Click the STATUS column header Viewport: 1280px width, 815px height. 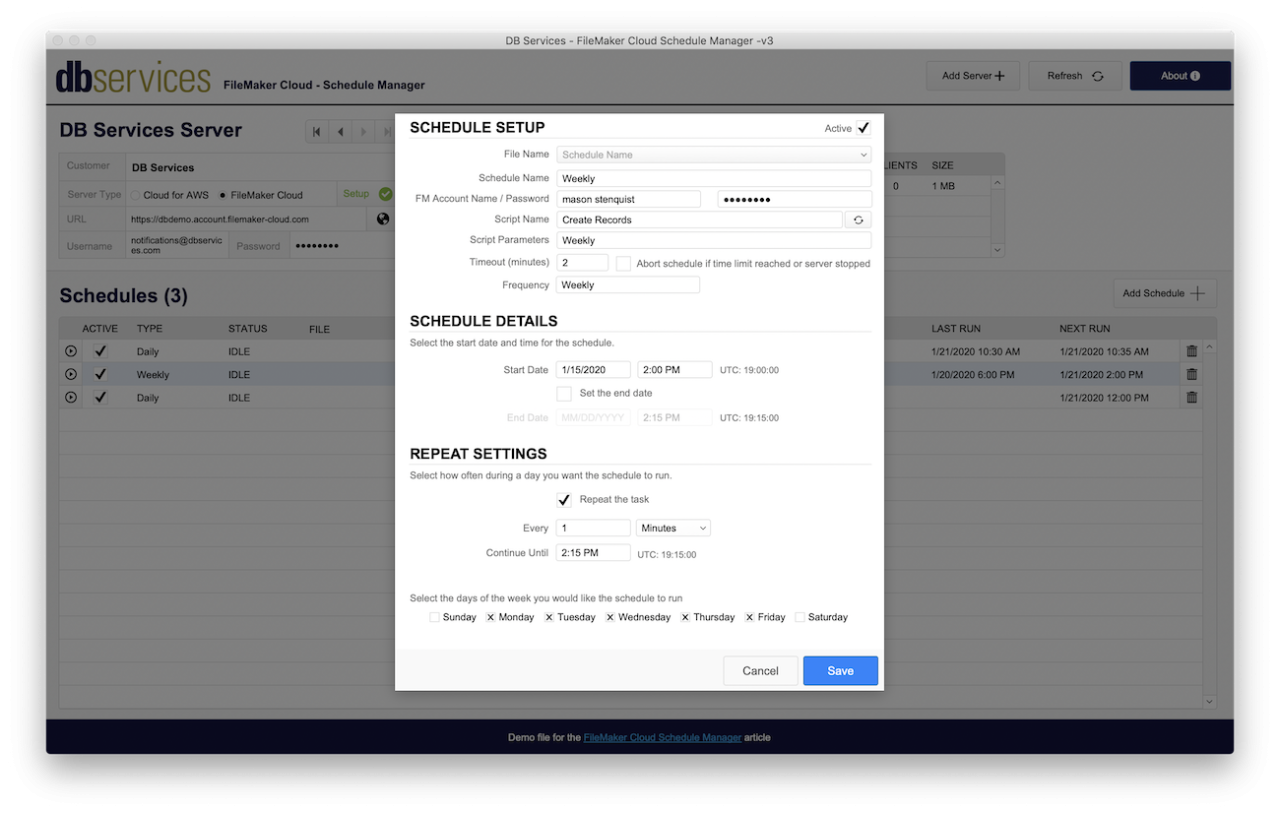click(247, 328)
